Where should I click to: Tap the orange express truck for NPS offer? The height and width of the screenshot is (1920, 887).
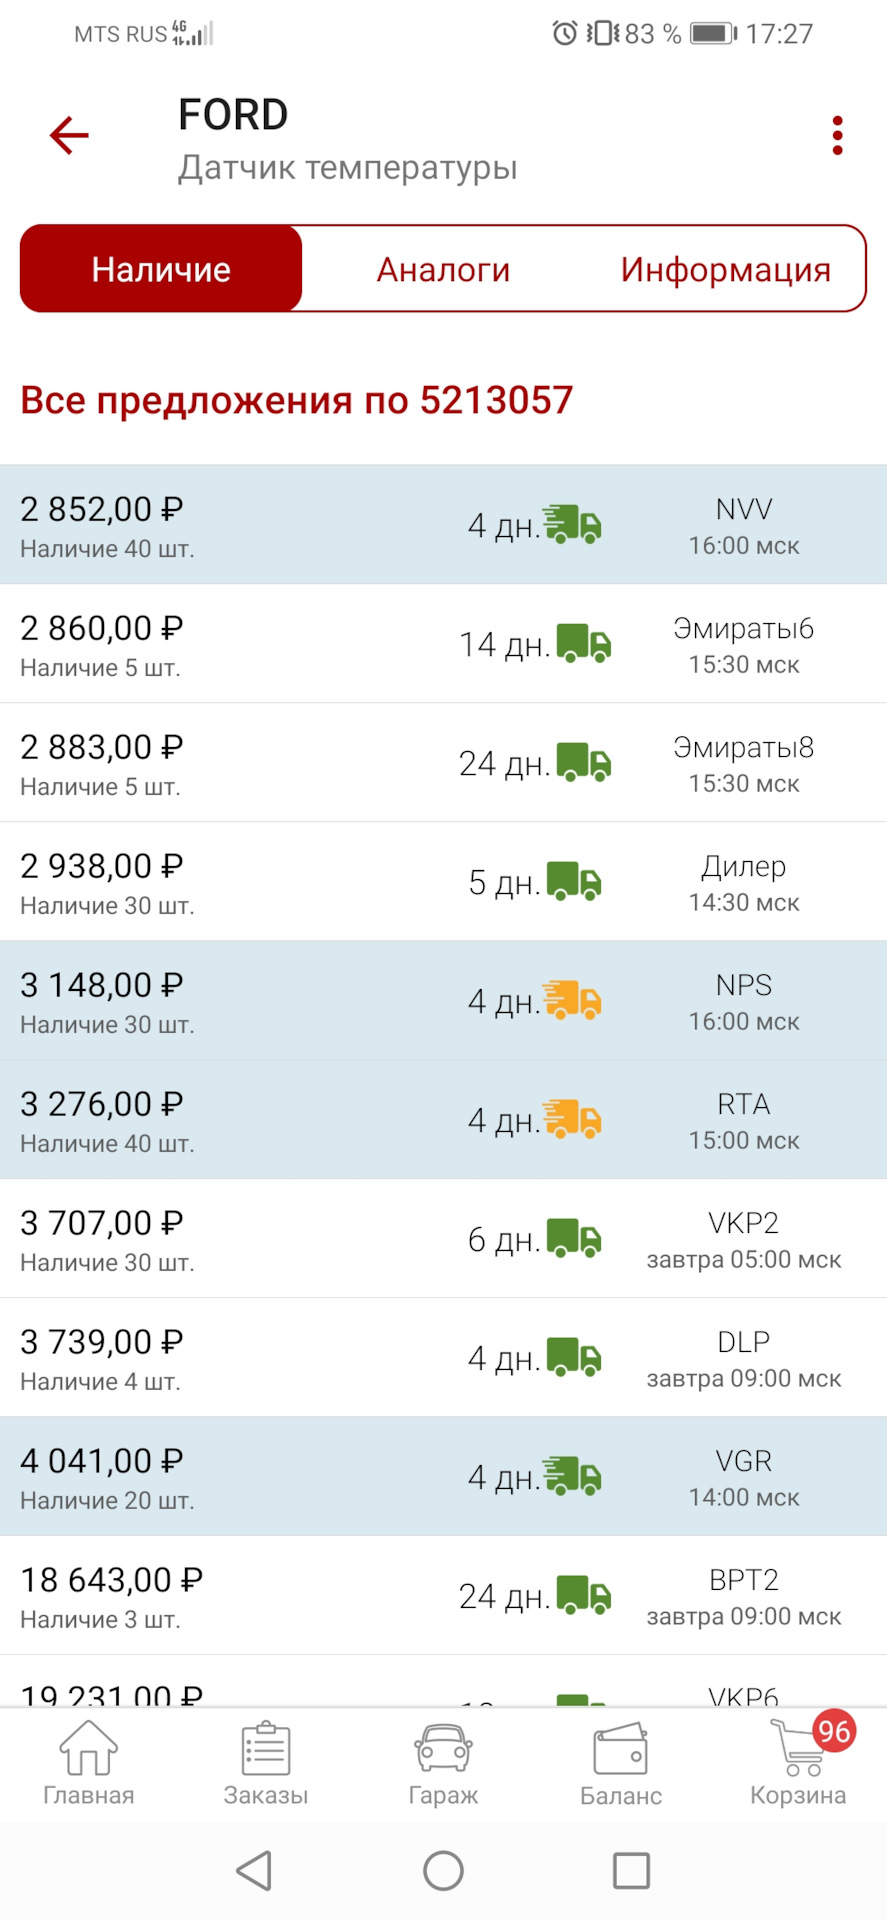tap(573, 1001)
